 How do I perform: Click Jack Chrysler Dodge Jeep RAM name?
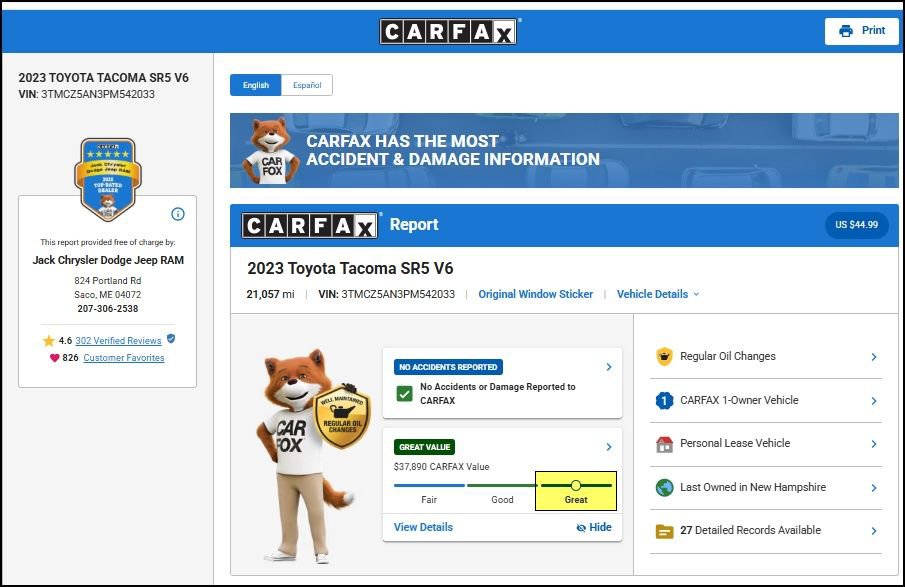pos(108,260)
